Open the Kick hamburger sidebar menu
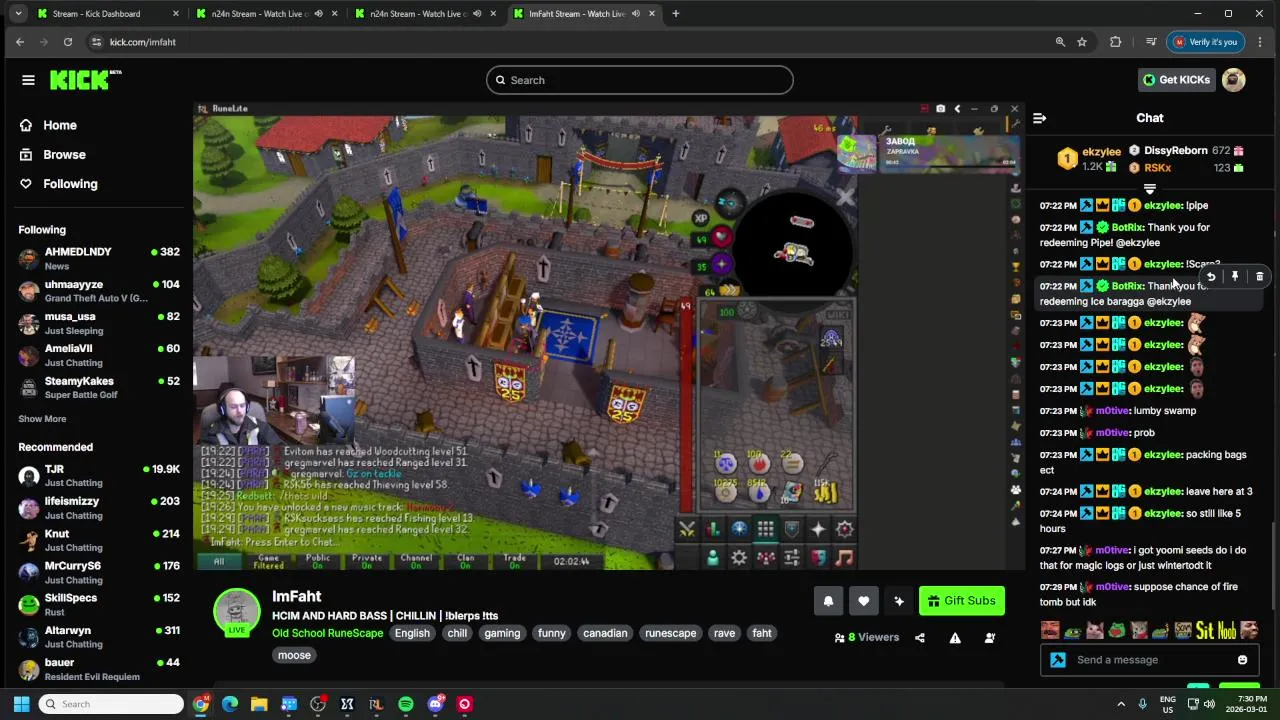Screen dimensions: 1280x720 coord(28,80)
